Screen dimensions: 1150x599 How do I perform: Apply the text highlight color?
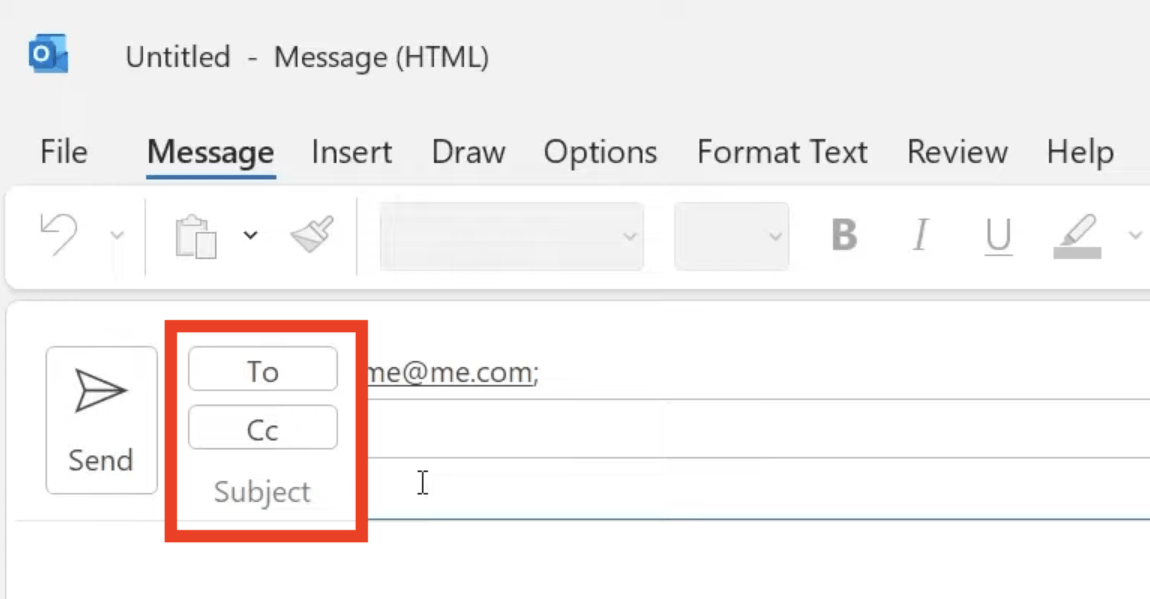point(1077,236)
